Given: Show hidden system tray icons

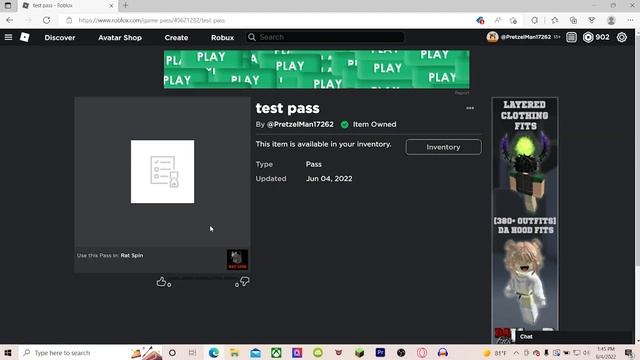Looking at the screenshot, I should pyautogui.click(x=516, y=353).
